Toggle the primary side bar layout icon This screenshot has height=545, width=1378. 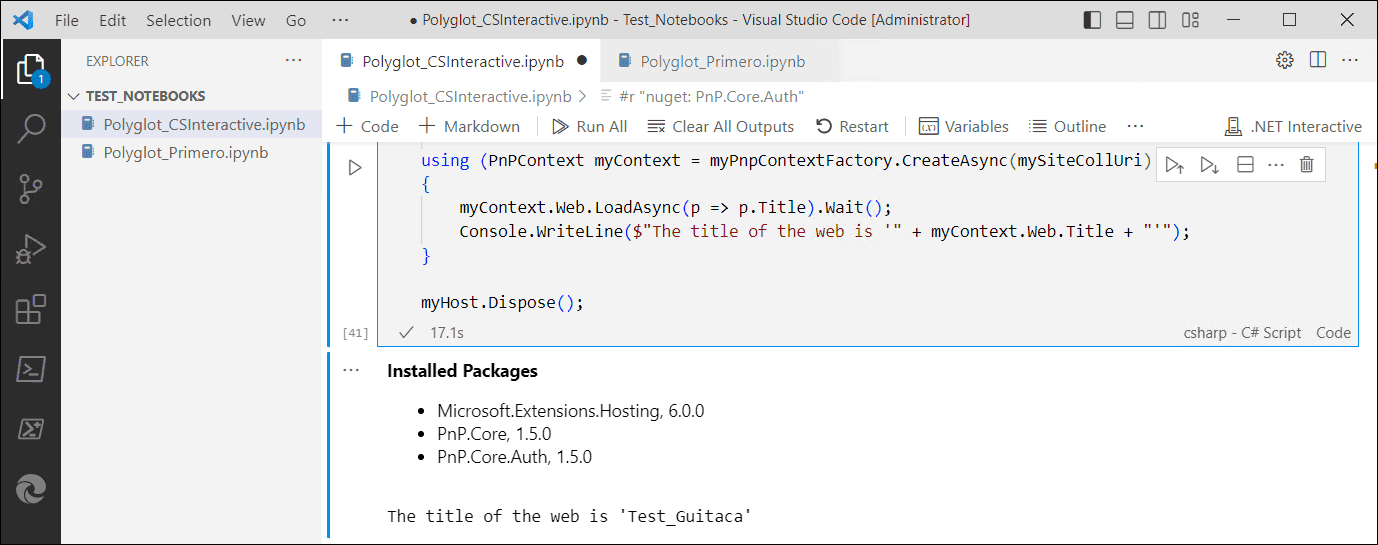tap(1093, 20)
